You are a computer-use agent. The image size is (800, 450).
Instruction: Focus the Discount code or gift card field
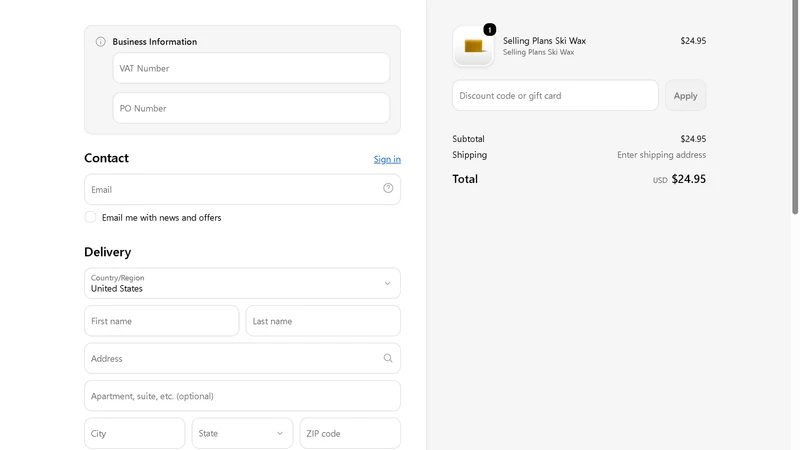pos(555,95)
